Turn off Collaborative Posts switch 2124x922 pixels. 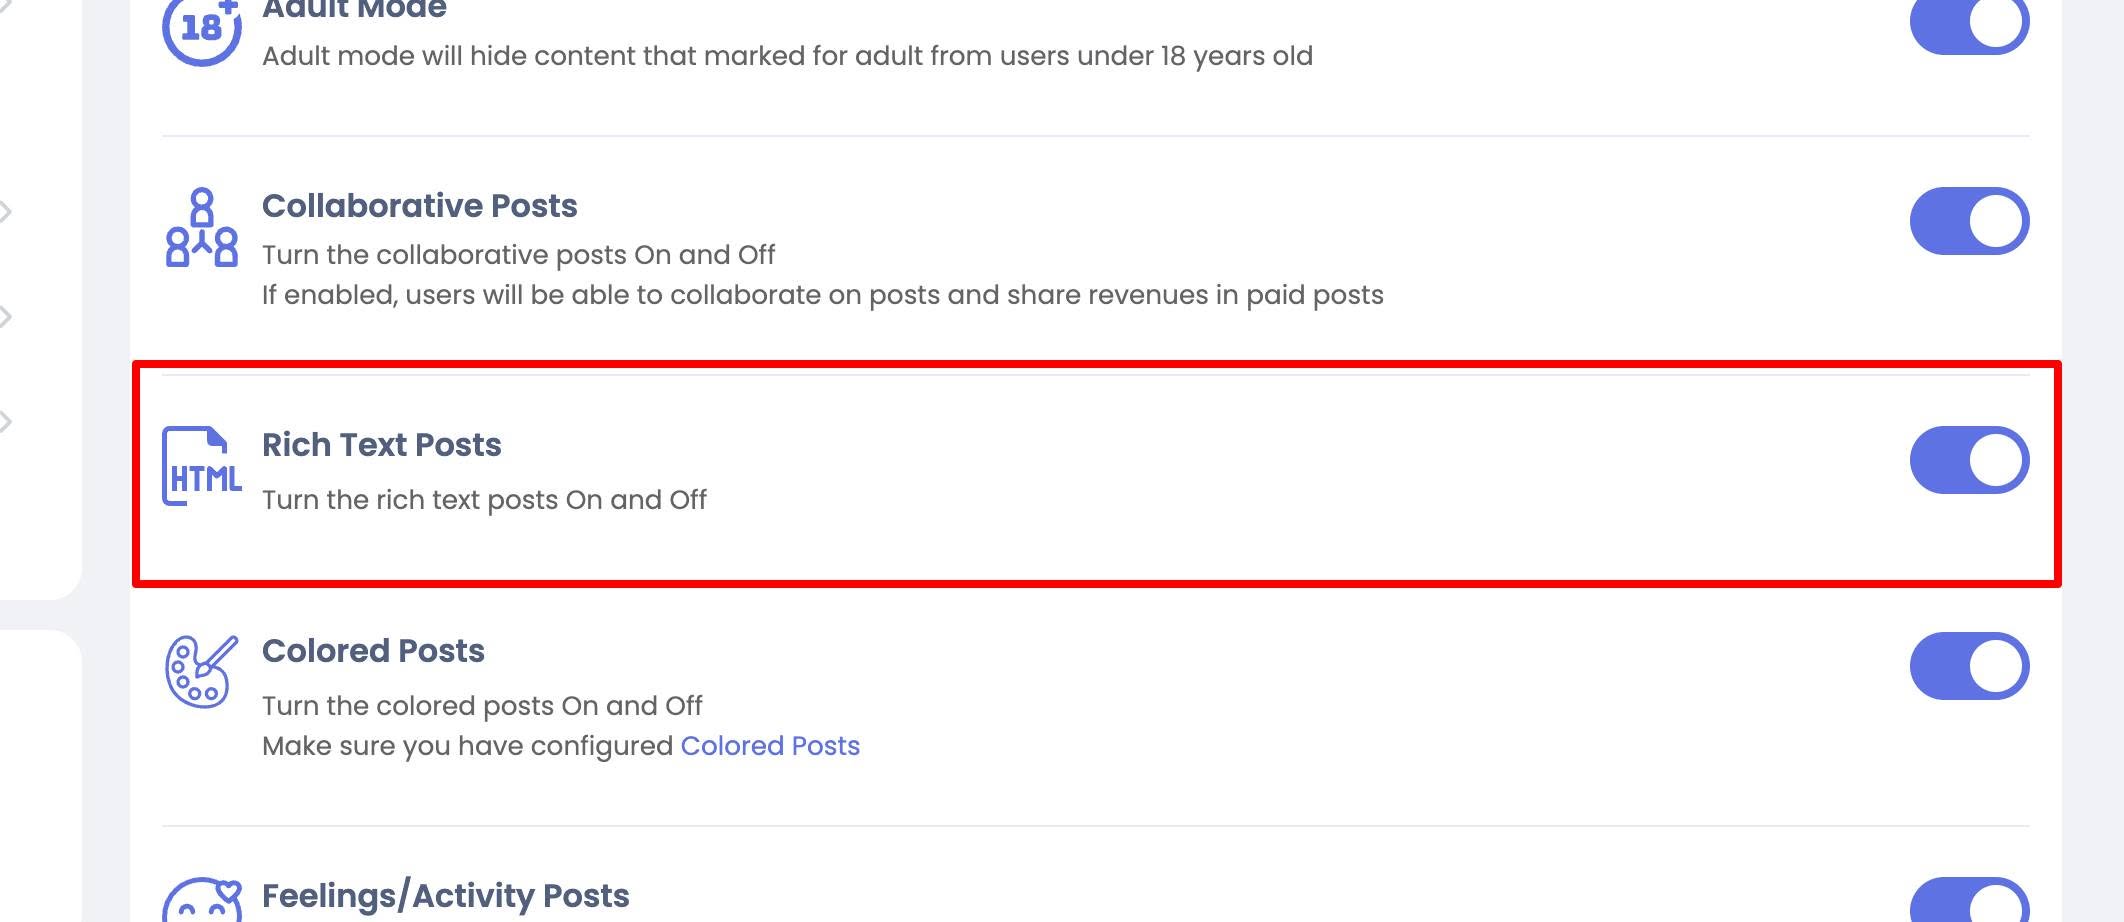pyautogui.click(x=1969, y=221)
